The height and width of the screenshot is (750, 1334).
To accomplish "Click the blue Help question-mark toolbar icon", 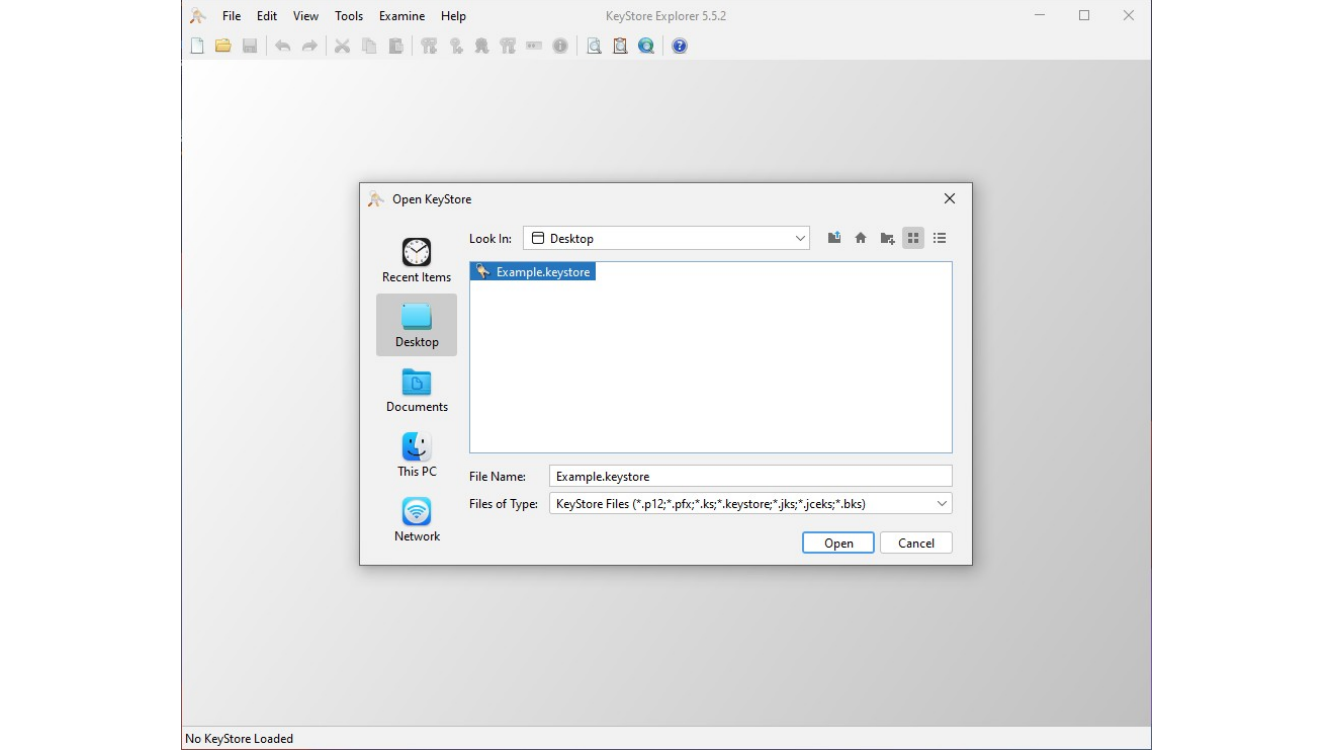I will coord(680,46).
